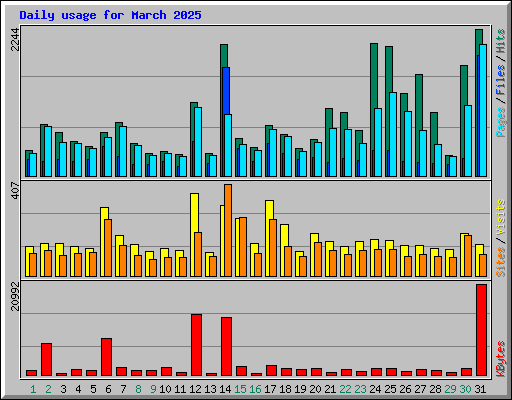The height and width of the screenshot is (400, 512).
Task: Click the red KBytes bar for day 31
Action: (x=481, y=330)
